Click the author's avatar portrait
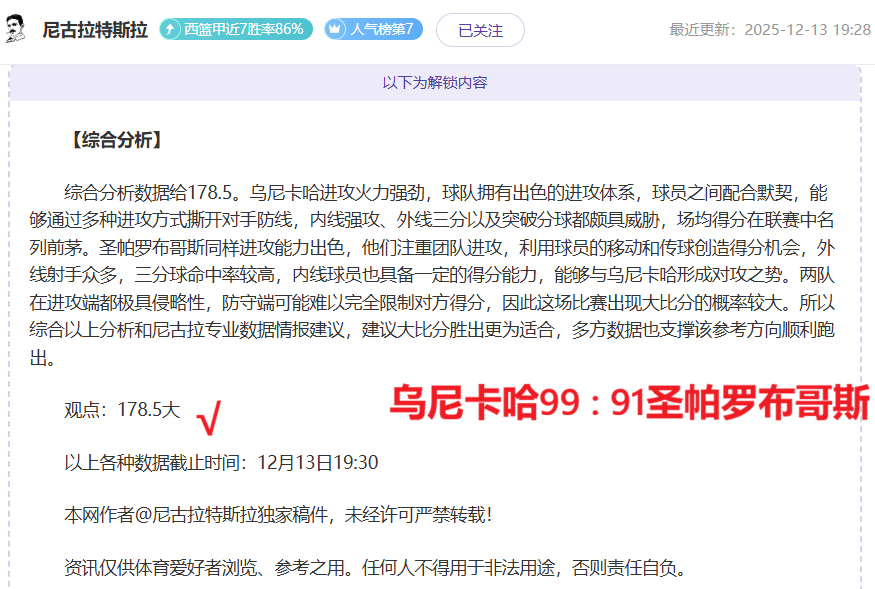The width and height of the screenshot is (875, 589). (16, 29)
